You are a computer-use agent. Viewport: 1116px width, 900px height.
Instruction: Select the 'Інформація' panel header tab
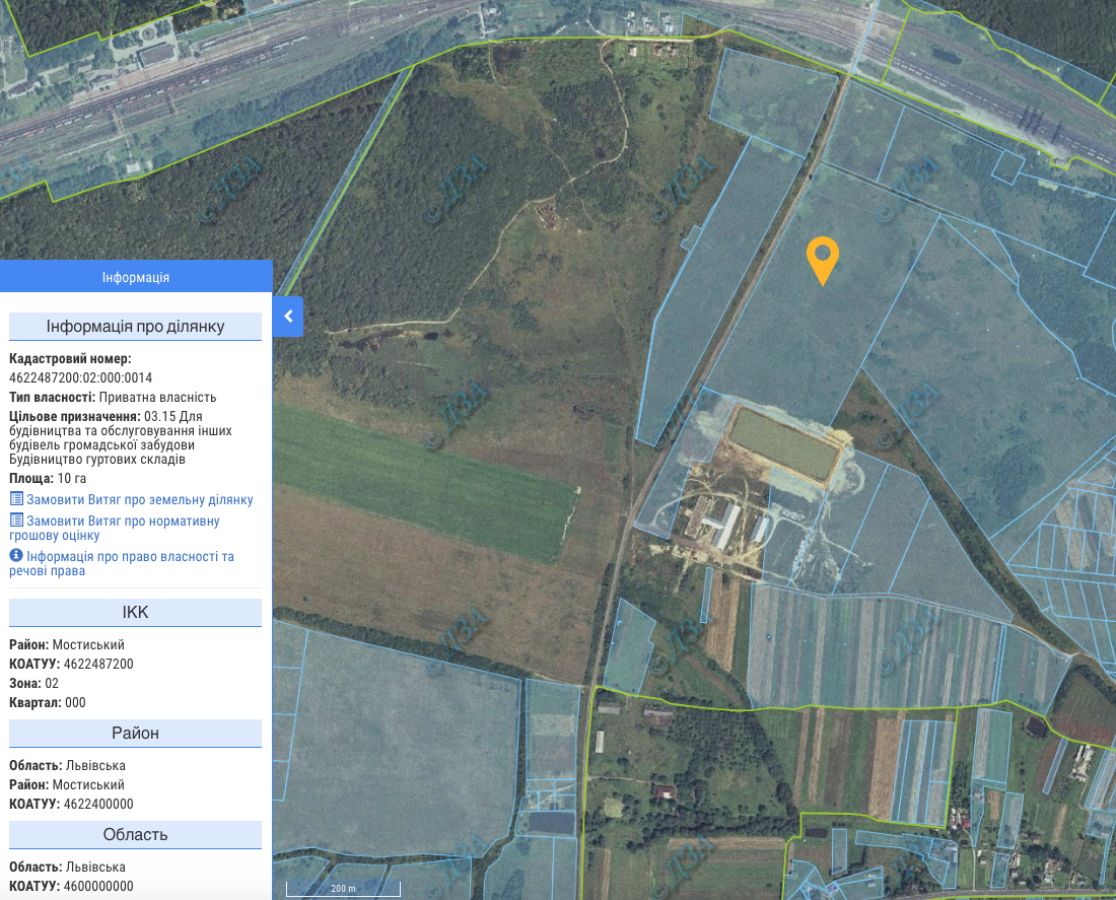click(x=136, y=277)
